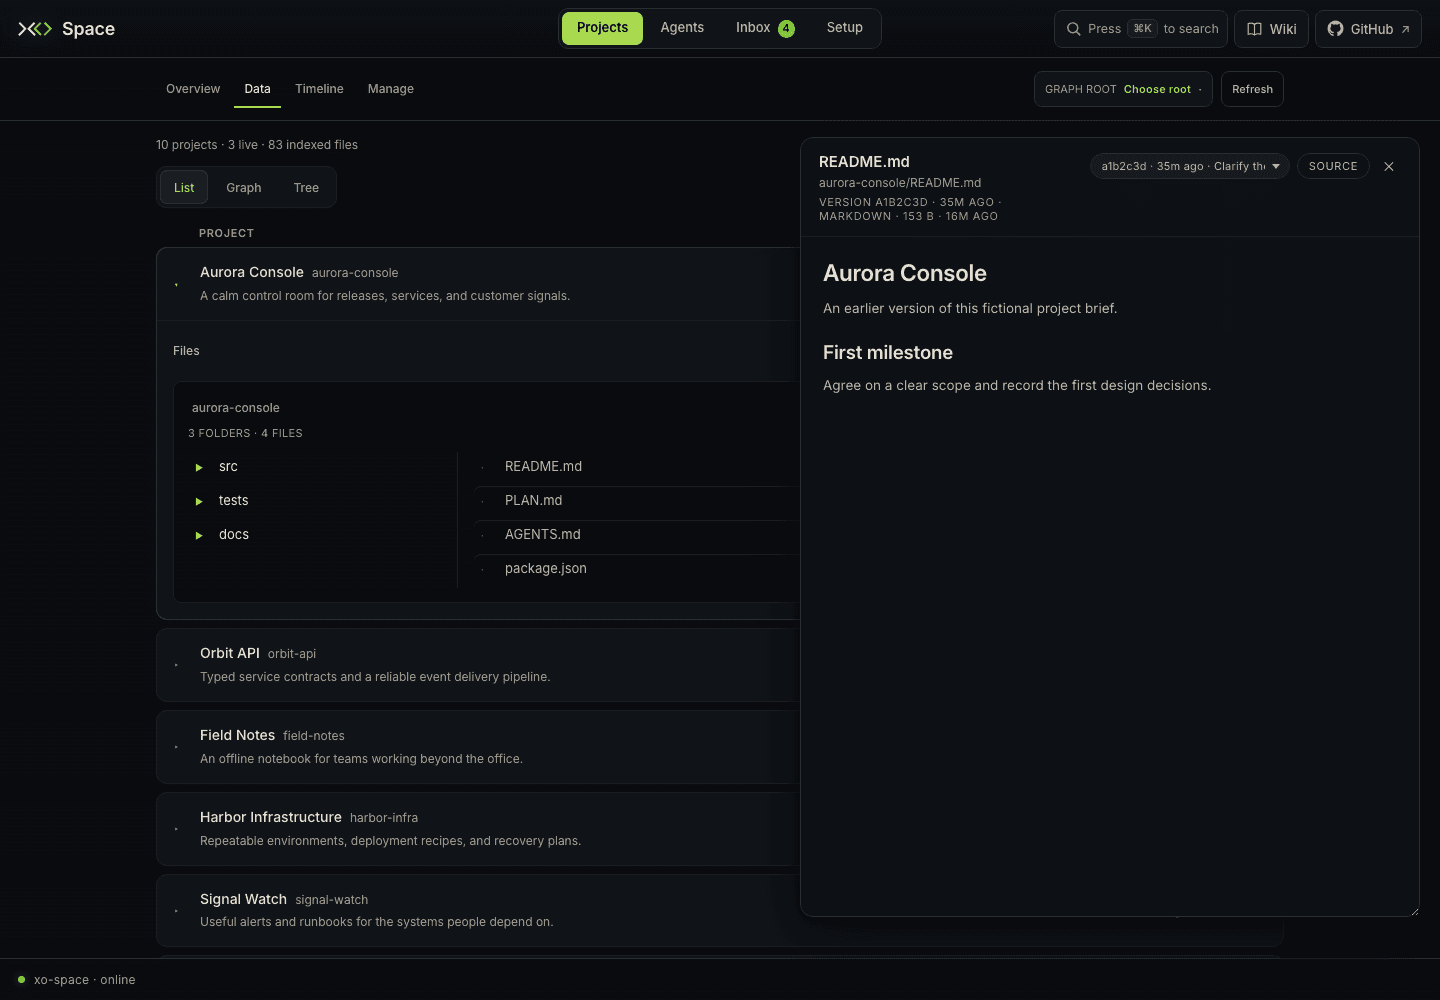Click the Inbox badge showing 4
Viewport: 1440px width, 1000px height.
787,28
